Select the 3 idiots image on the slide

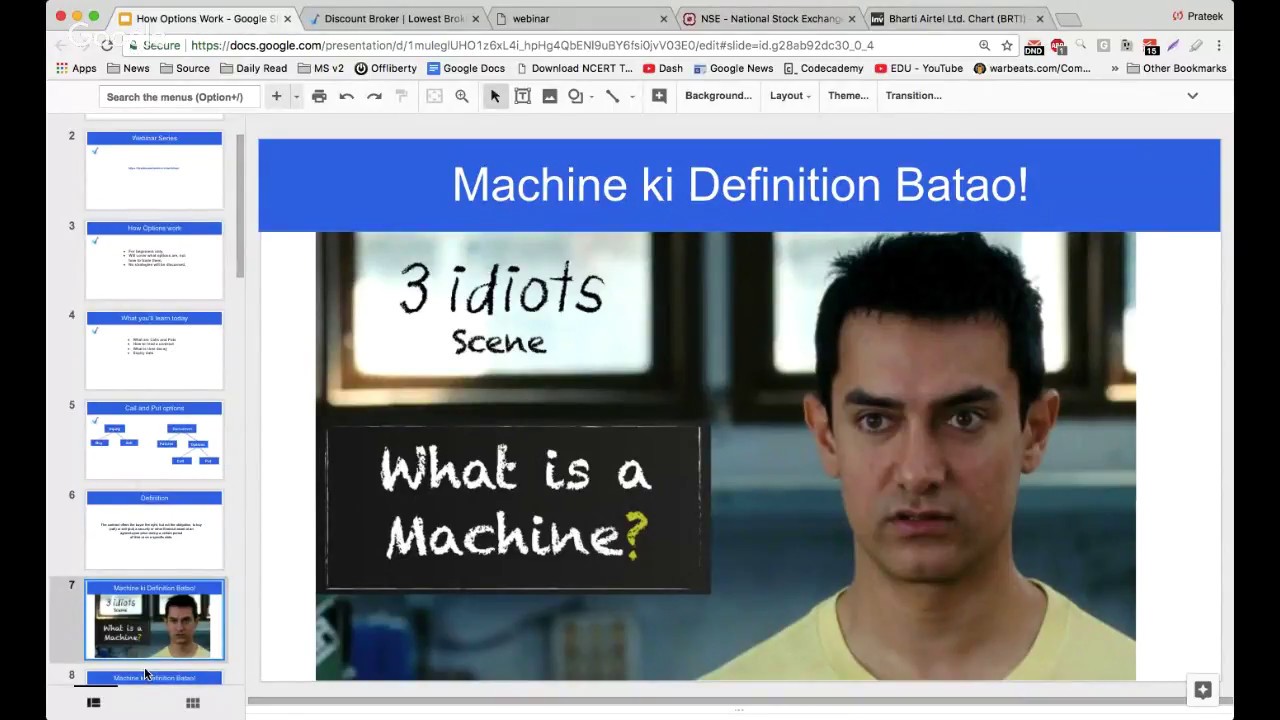pyautogui.click(x=725, y=456)
